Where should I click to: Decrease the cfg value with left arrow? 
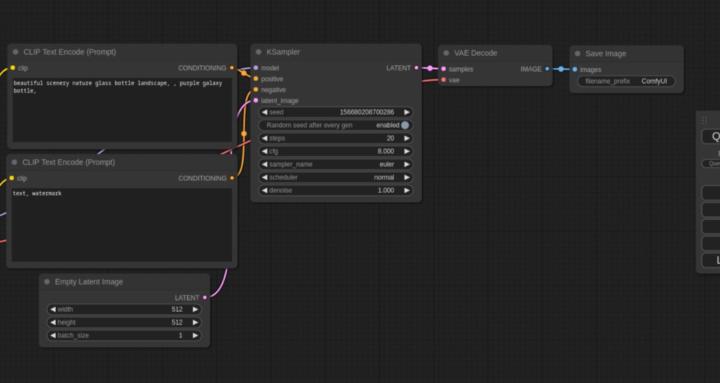[x=264, y=151]
